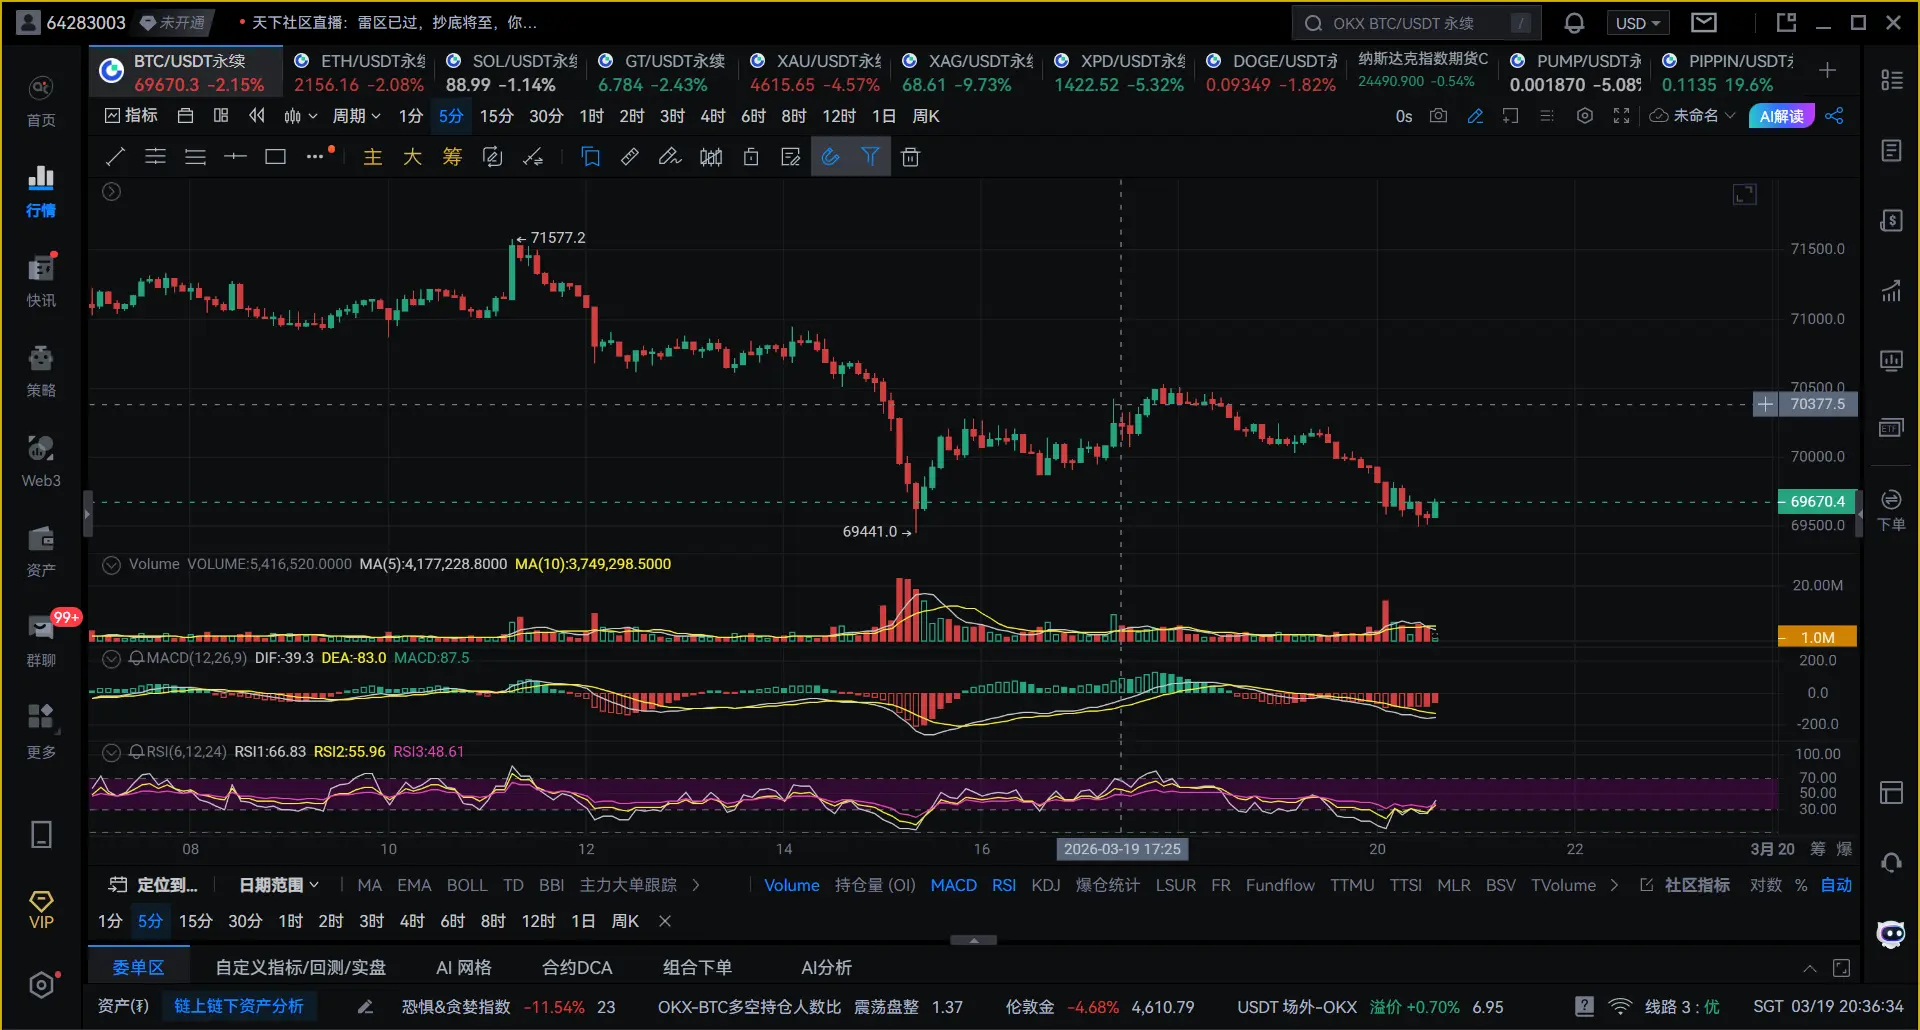Image resolution: width=1920 pixels, height=1030 pixels.
Task: Open 快讯 news in sidebar
Action: pos(41,281)
